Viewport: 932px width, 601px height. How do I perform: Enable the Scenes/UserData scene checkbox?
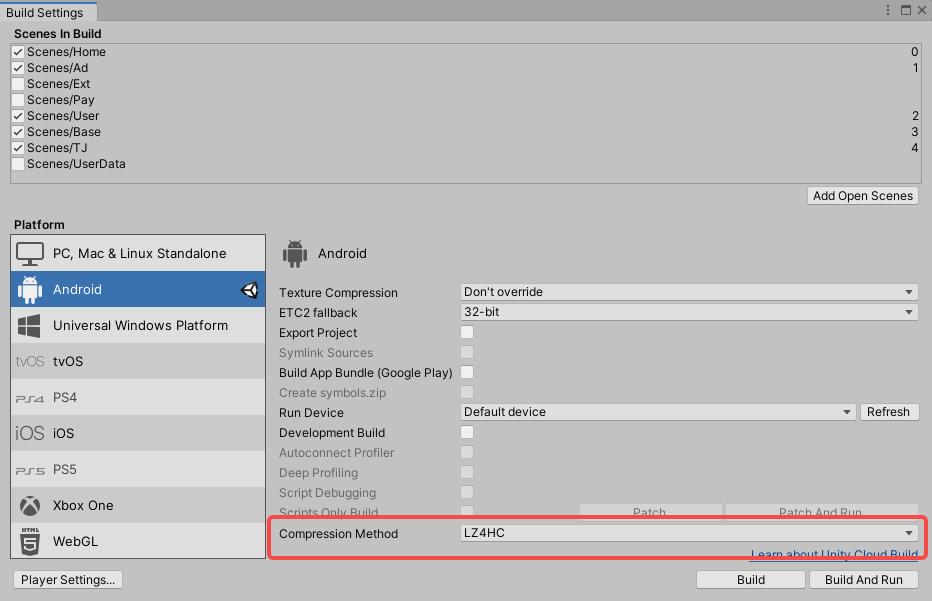click(18, 164)
